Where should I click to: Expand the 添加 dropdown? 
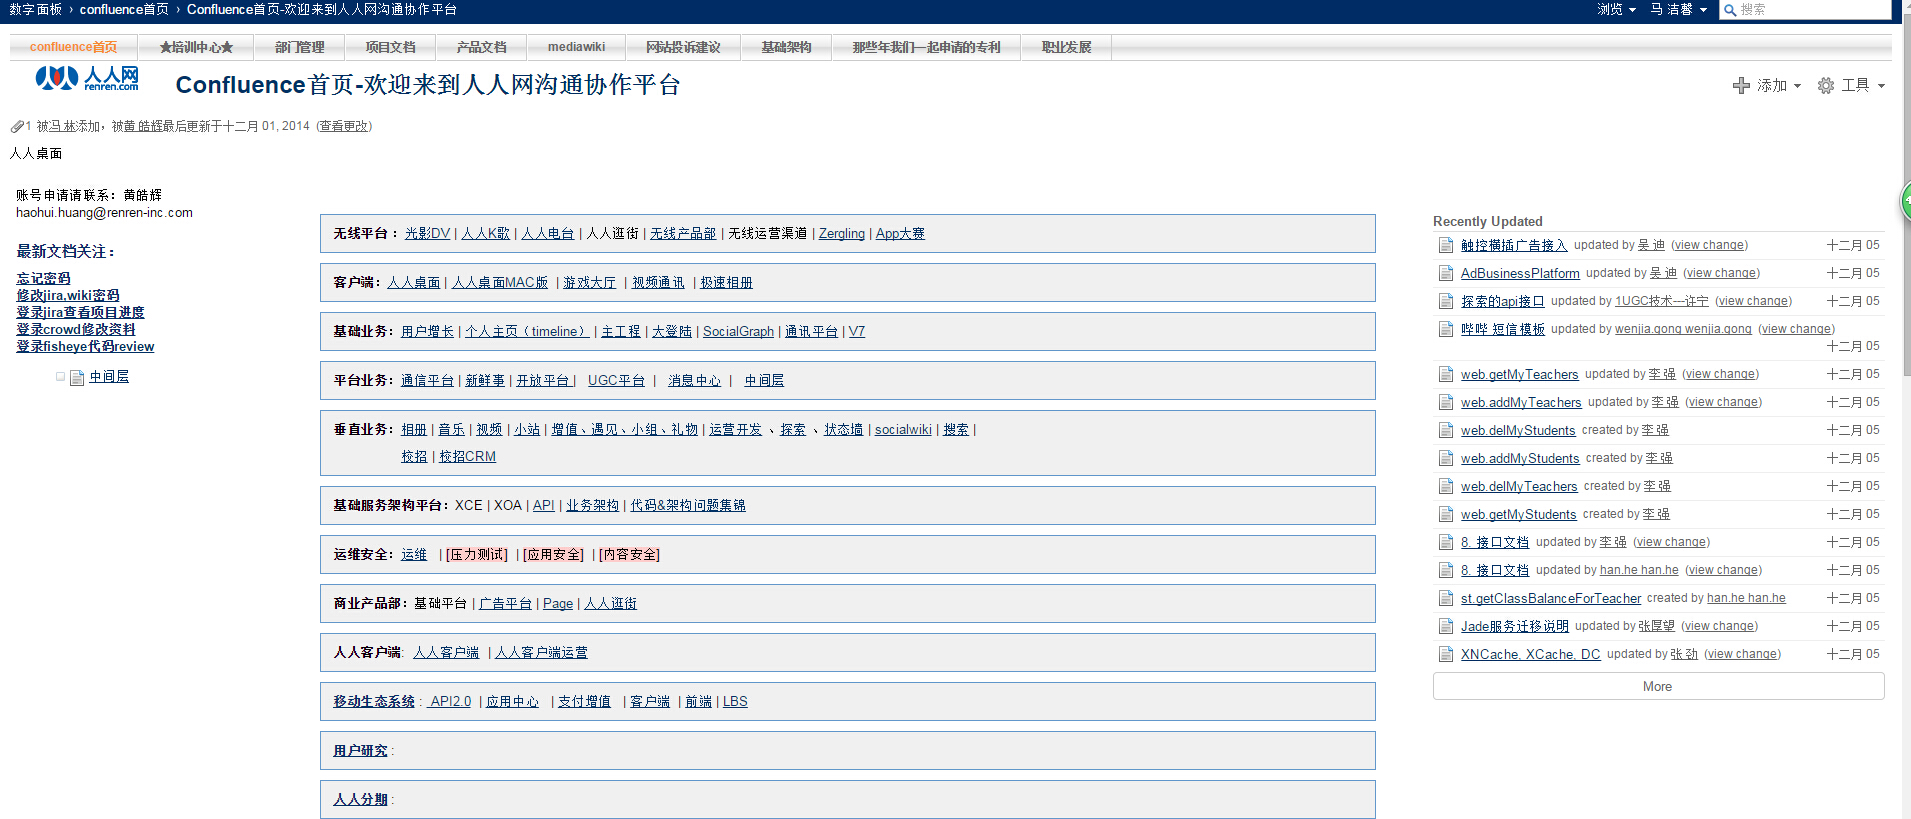tap(1779, 86)
